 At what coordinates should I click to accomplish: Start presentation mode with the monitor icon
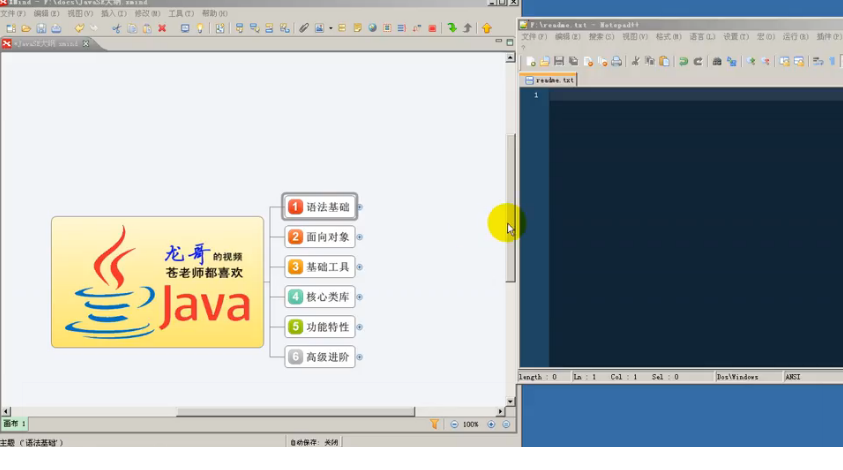[185, 28]
